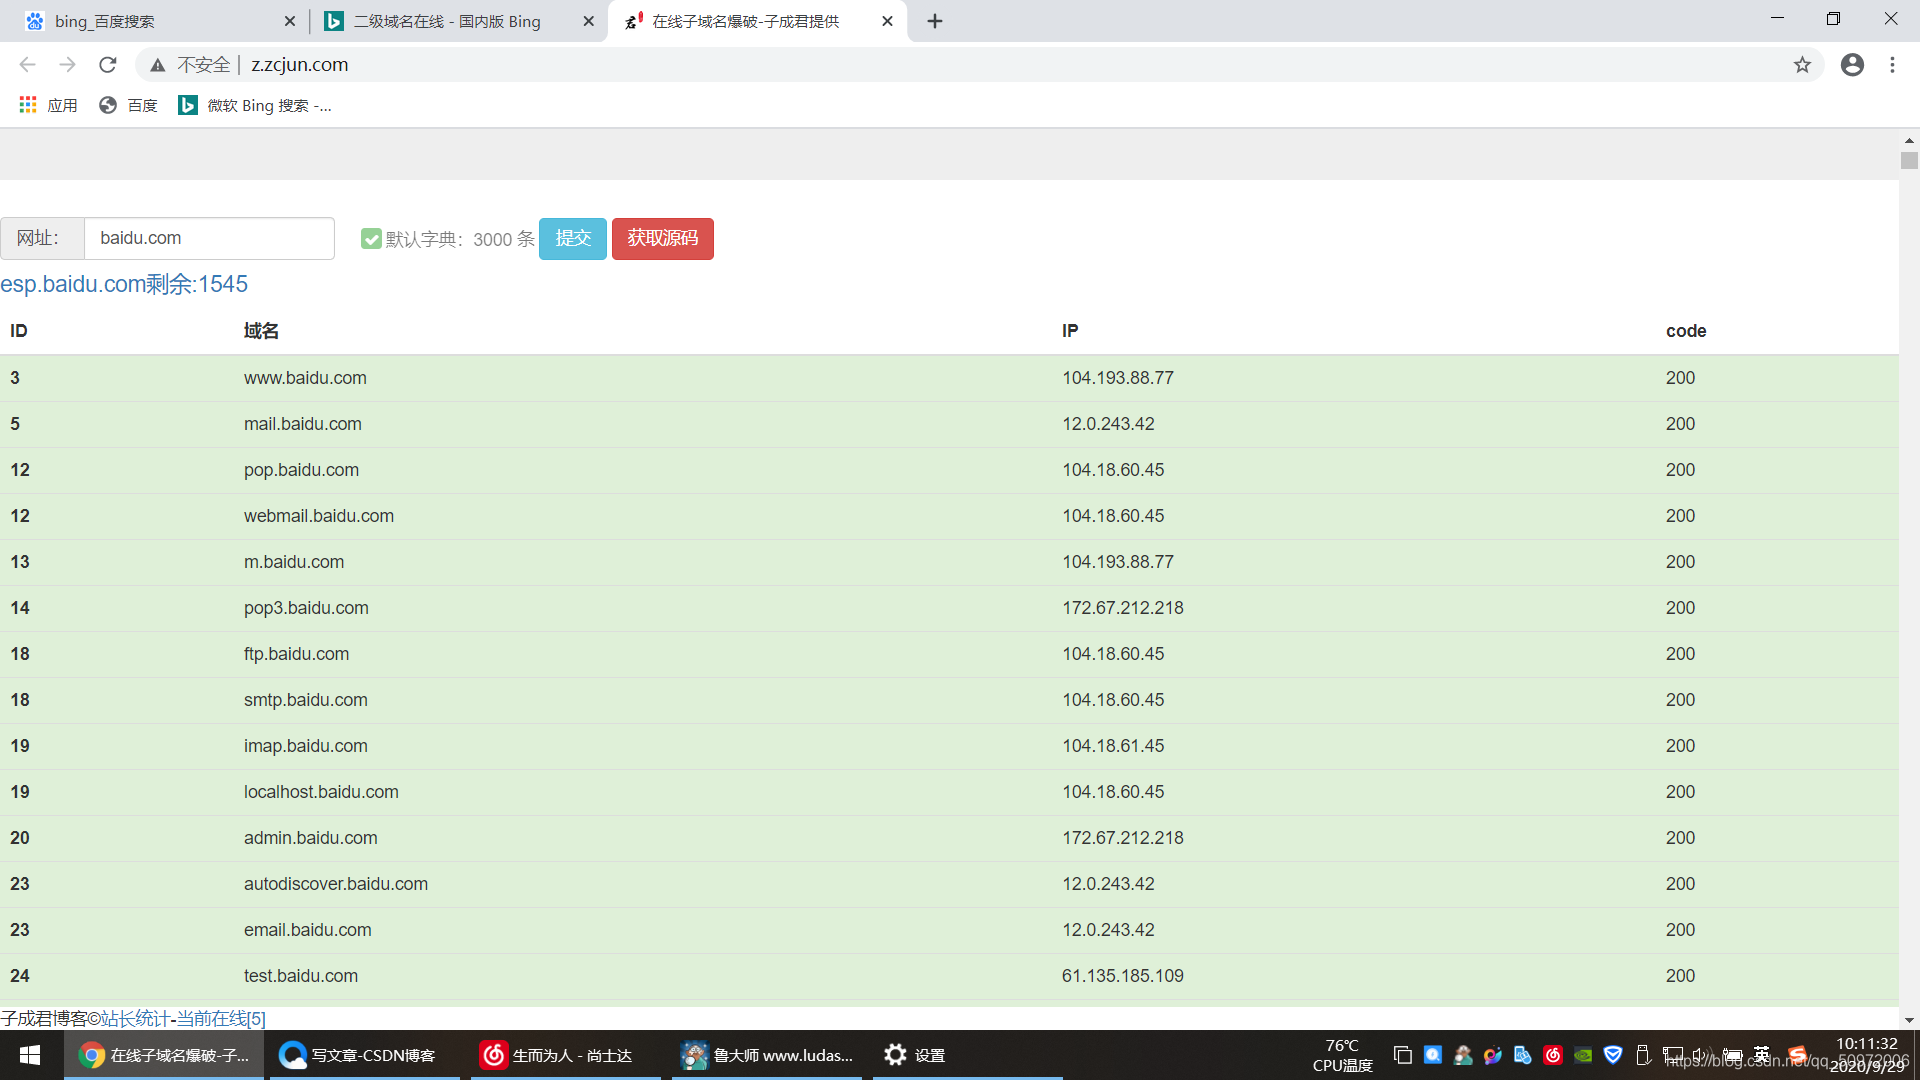Click the blue 提交 button
This screenshot has height=1080, width=1920.
click(x=573, y=239)
